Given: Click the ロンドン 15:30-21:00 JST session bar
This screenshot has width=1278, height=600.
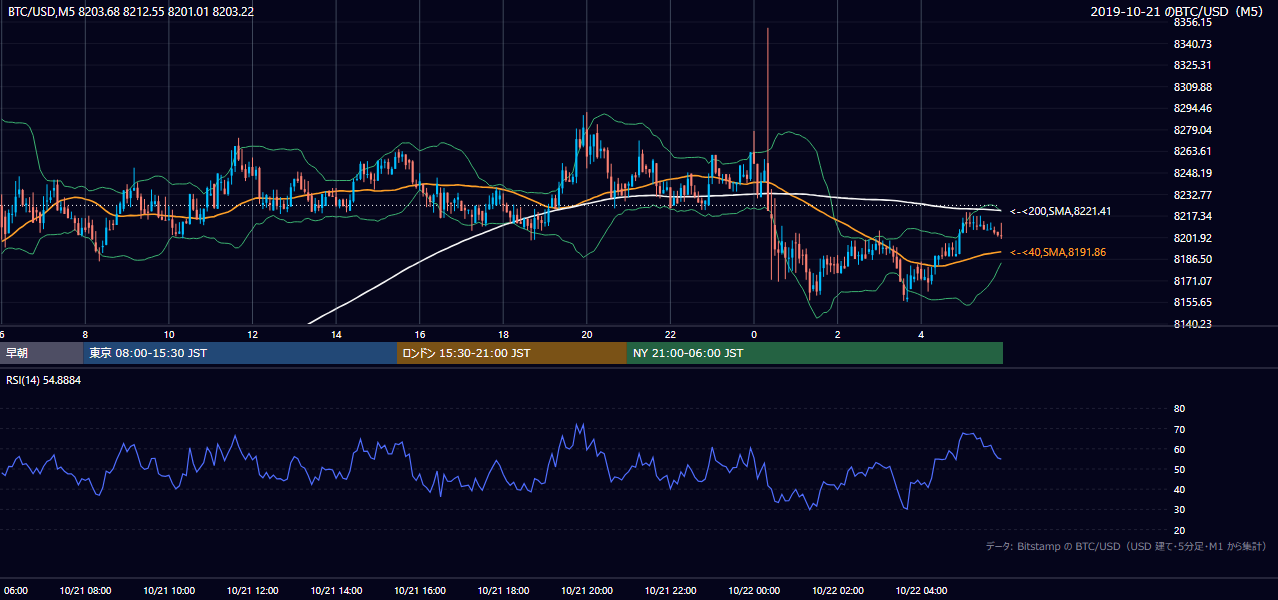Looking at the screenshot, I should click(512, 353).
